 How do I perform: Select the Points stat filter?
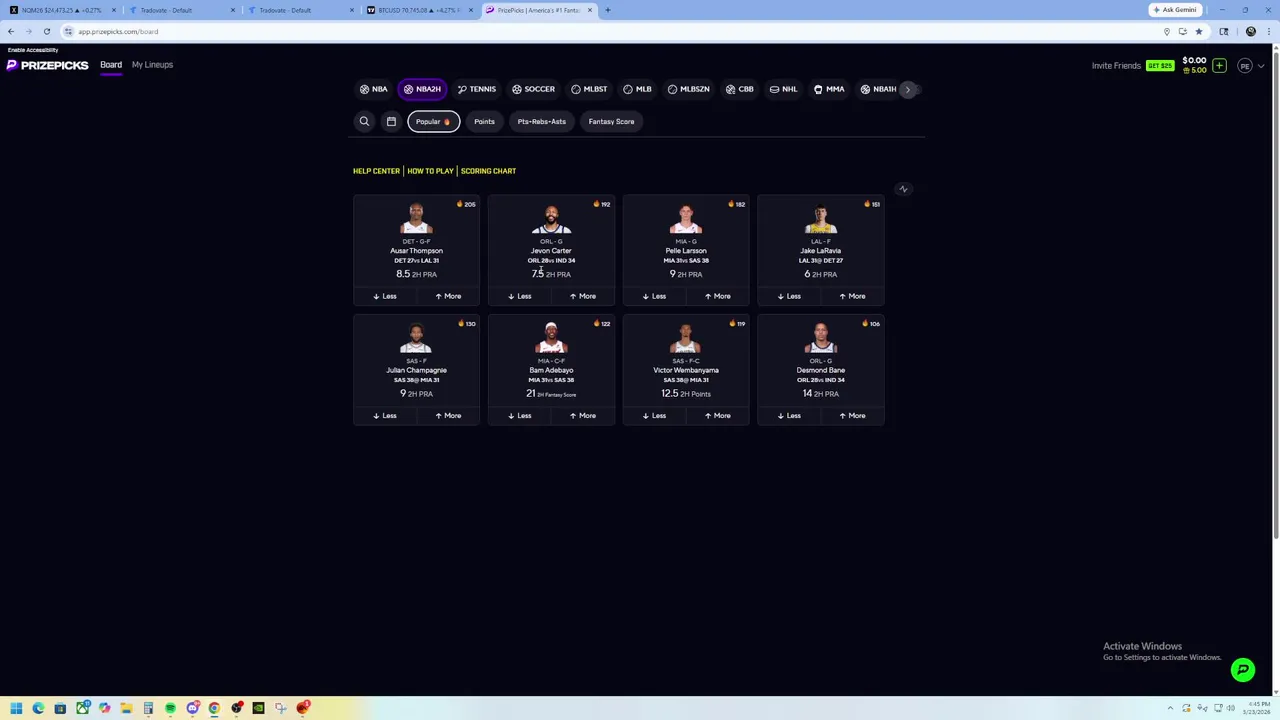click(484, 121)
